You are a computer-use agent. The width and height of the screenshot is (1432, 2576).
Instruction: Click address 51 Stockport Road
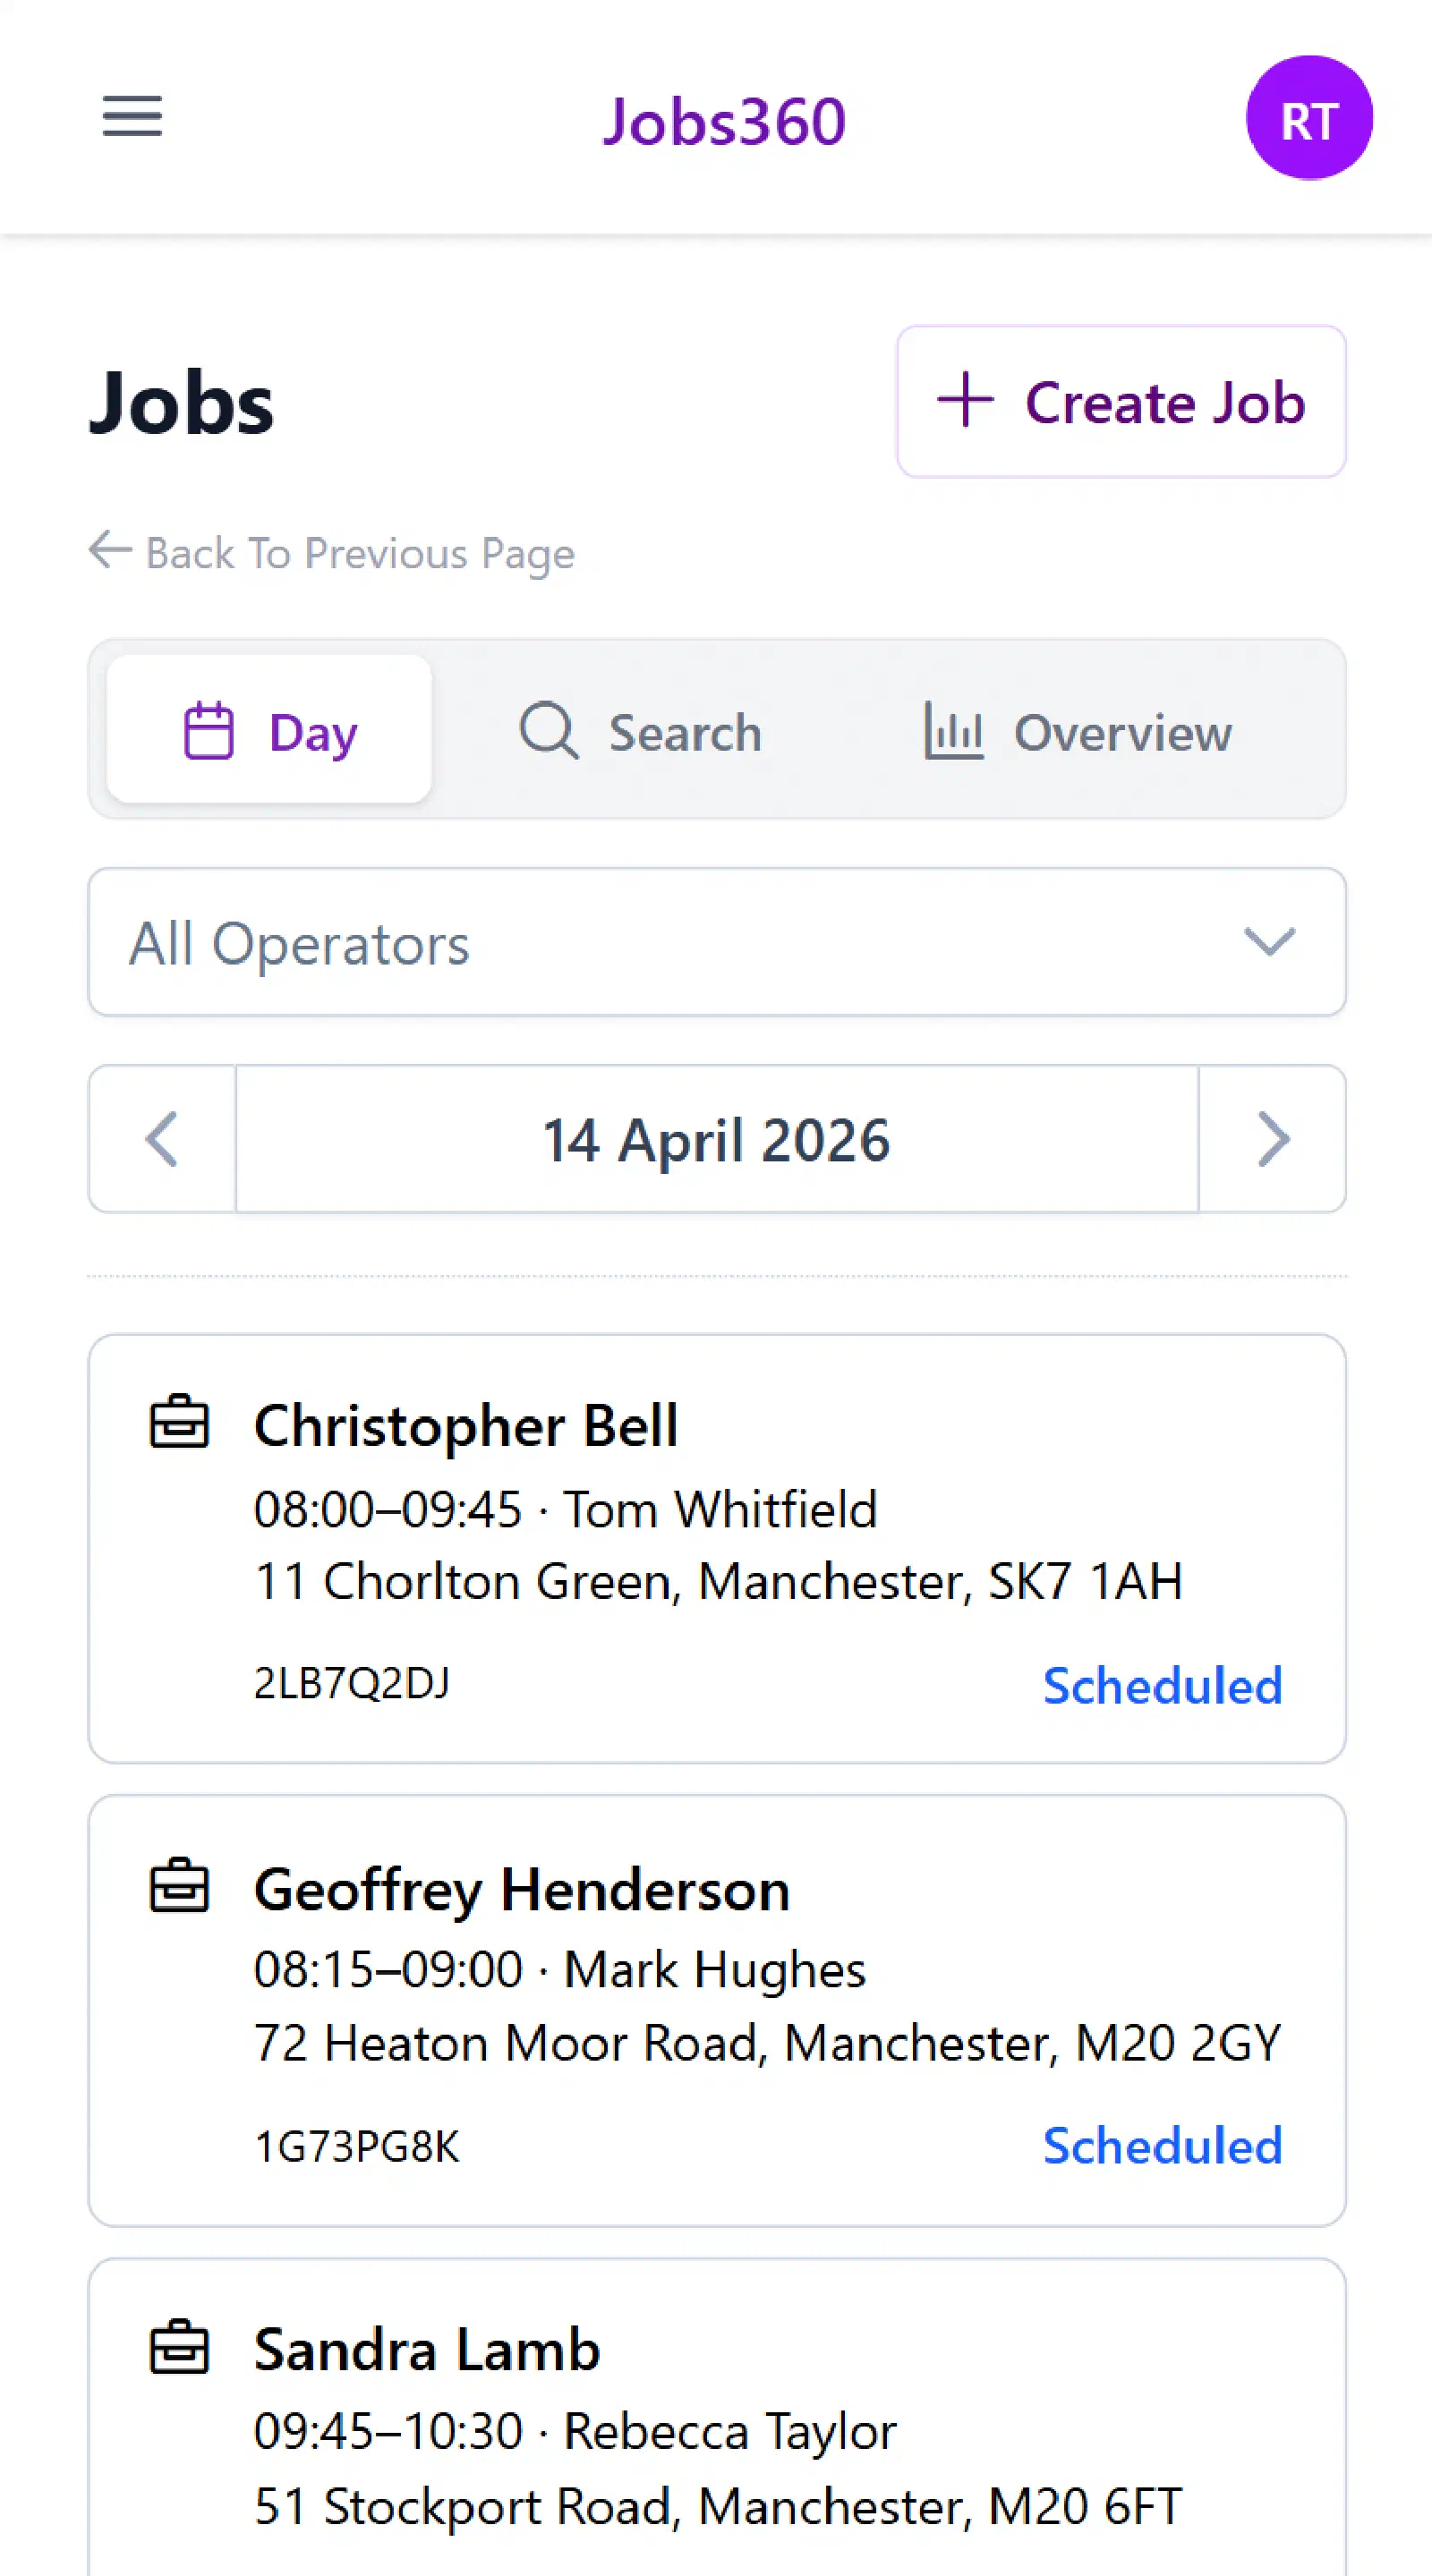(718, 2506)
